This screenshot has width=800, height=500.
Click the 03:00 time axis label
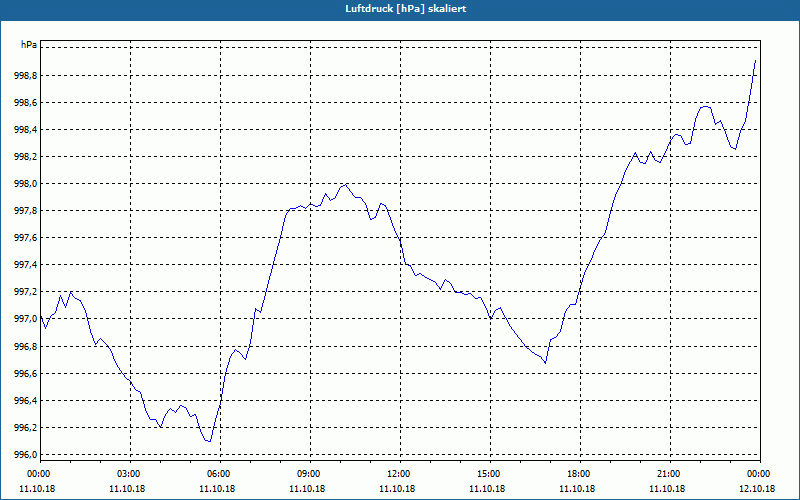click(x=130, y=474)
